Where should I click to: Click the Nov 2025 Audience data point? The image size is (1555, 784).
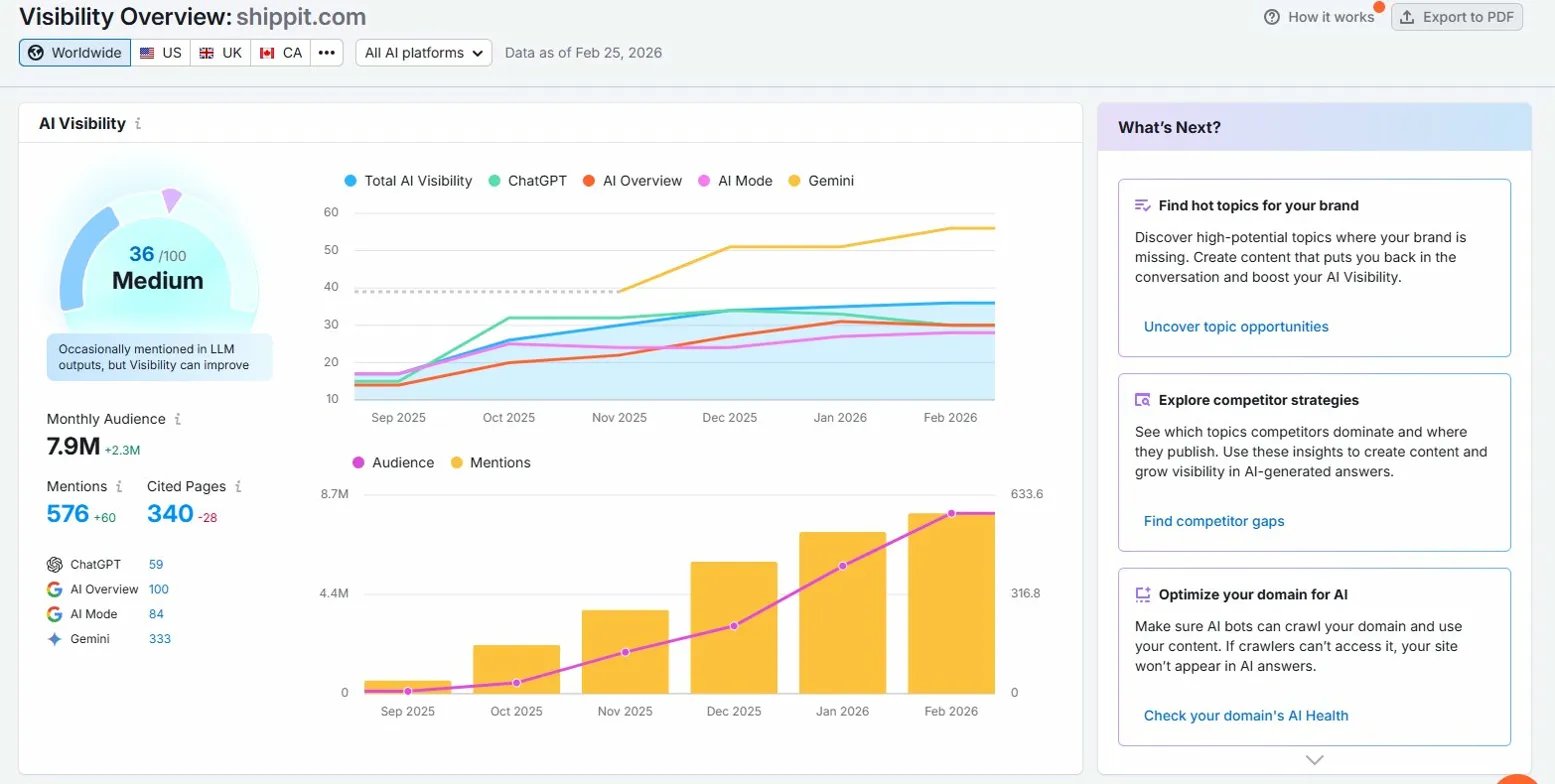tap(625, 652)
